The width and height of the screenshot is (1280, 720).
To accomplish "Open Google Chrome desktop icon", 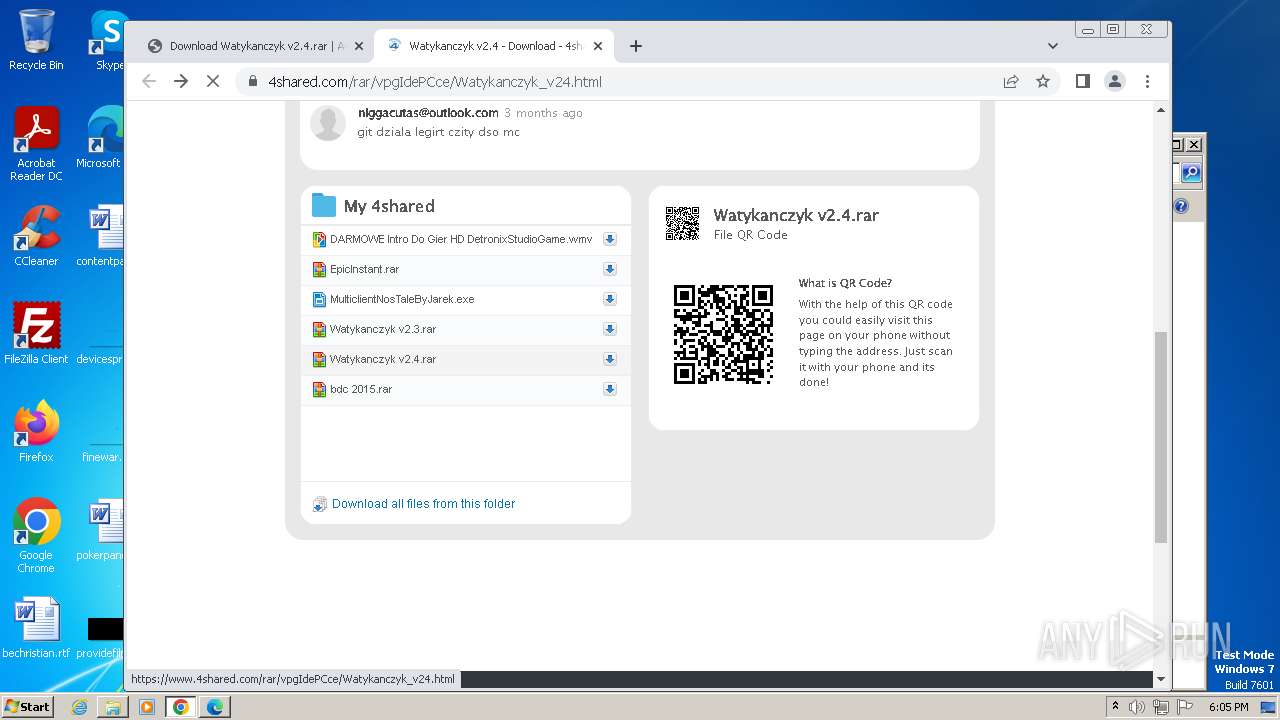I will [36, 536].
